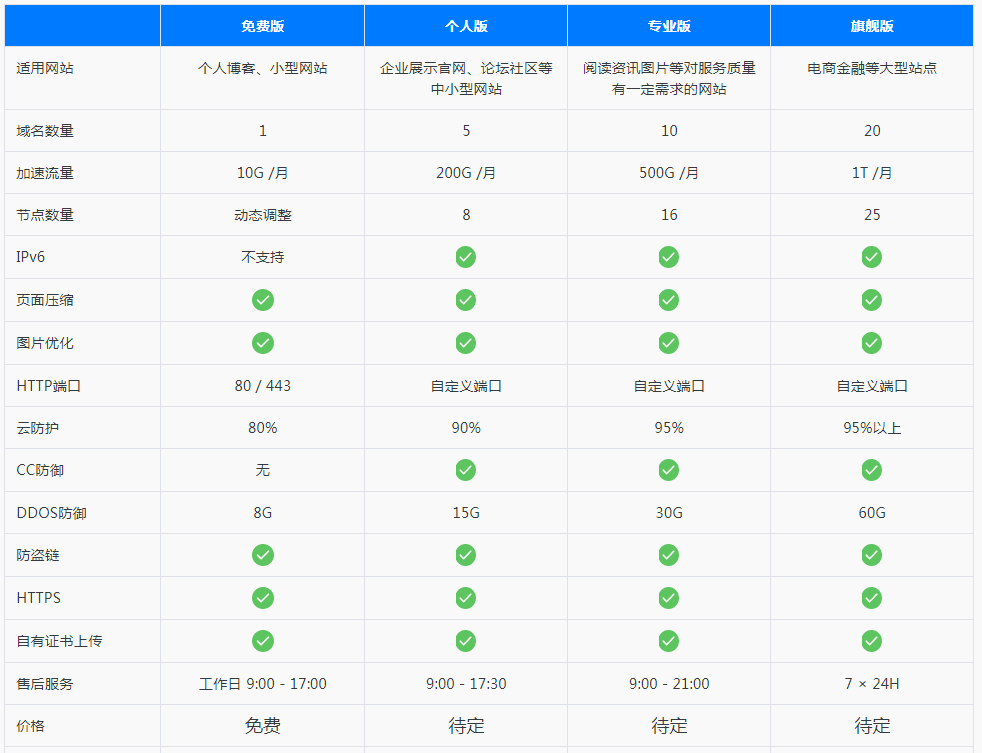Click the CC防御 checkmark under 个人版
The height and width of the screenshot is (753, 982).
465,470
